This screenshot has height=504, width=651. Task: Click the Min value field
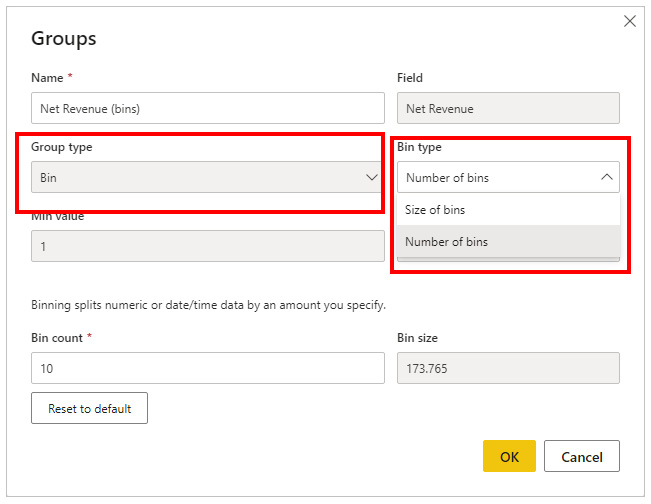[208, 246]
